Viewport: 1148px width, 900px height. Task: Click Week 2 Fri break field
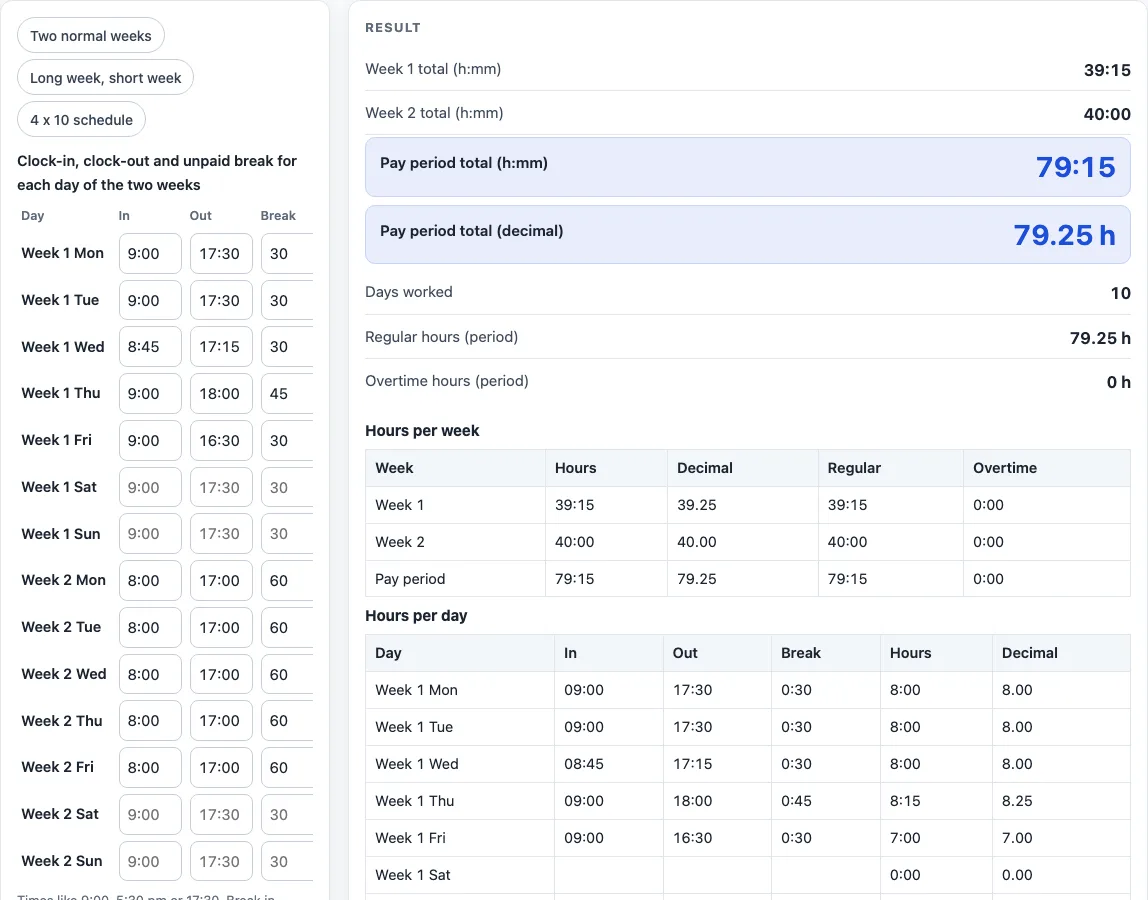click(x=287, y=767)
